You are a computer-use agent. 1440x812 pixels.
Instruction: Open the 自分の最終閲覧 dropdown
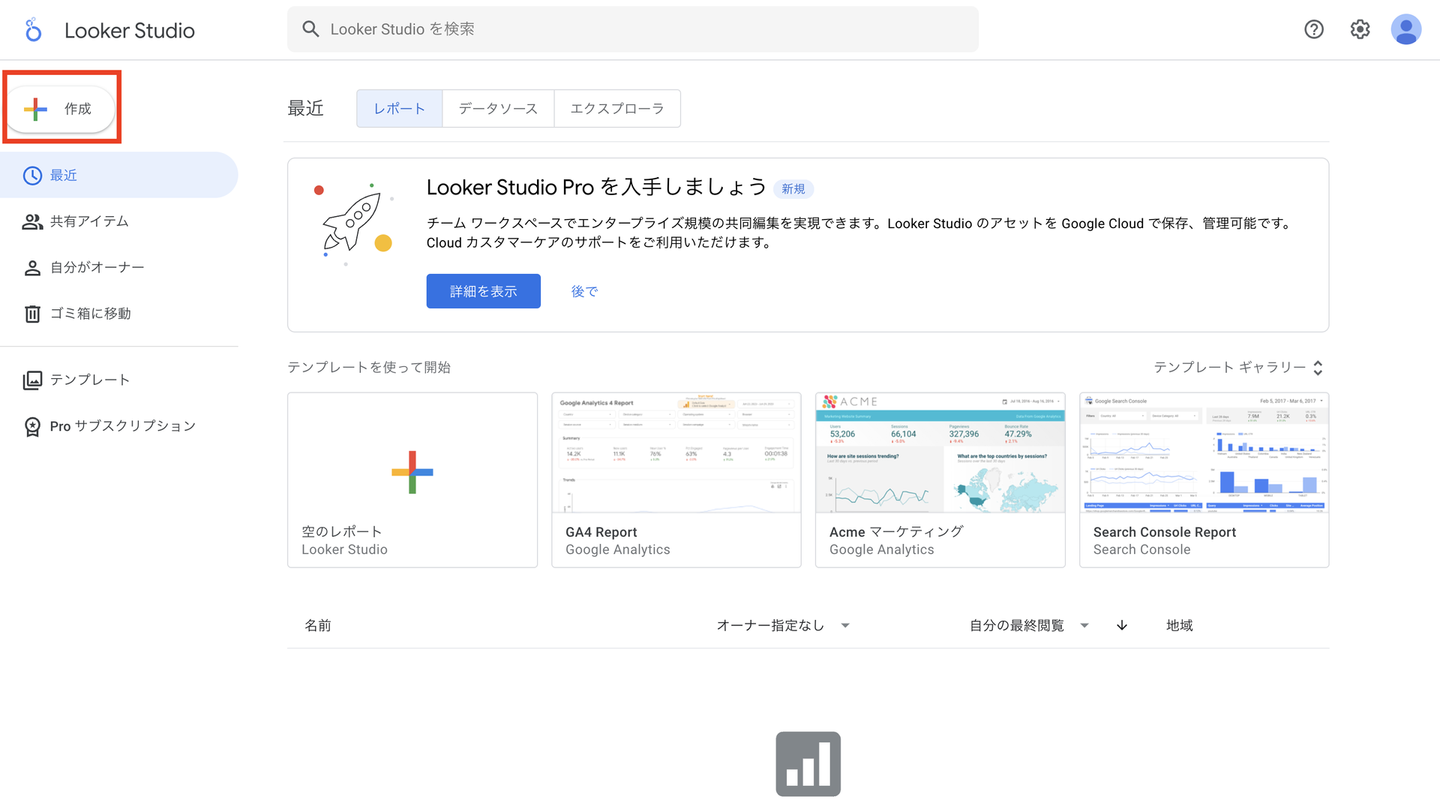point(1030,626)
